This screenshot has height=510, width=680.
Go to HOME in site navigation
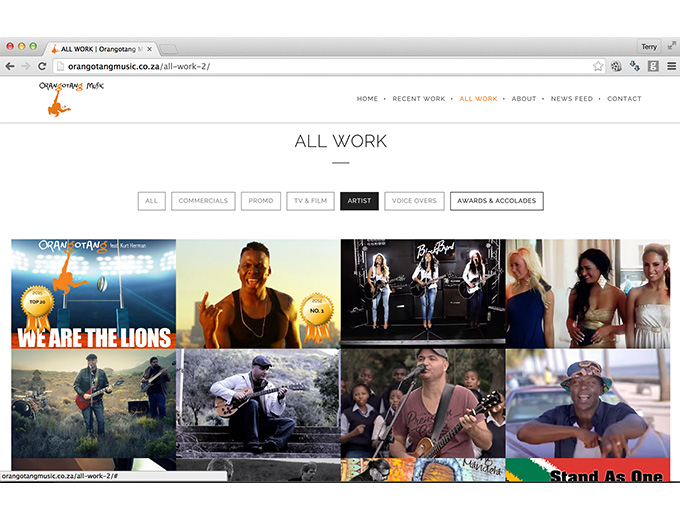[x=367, y=99]
